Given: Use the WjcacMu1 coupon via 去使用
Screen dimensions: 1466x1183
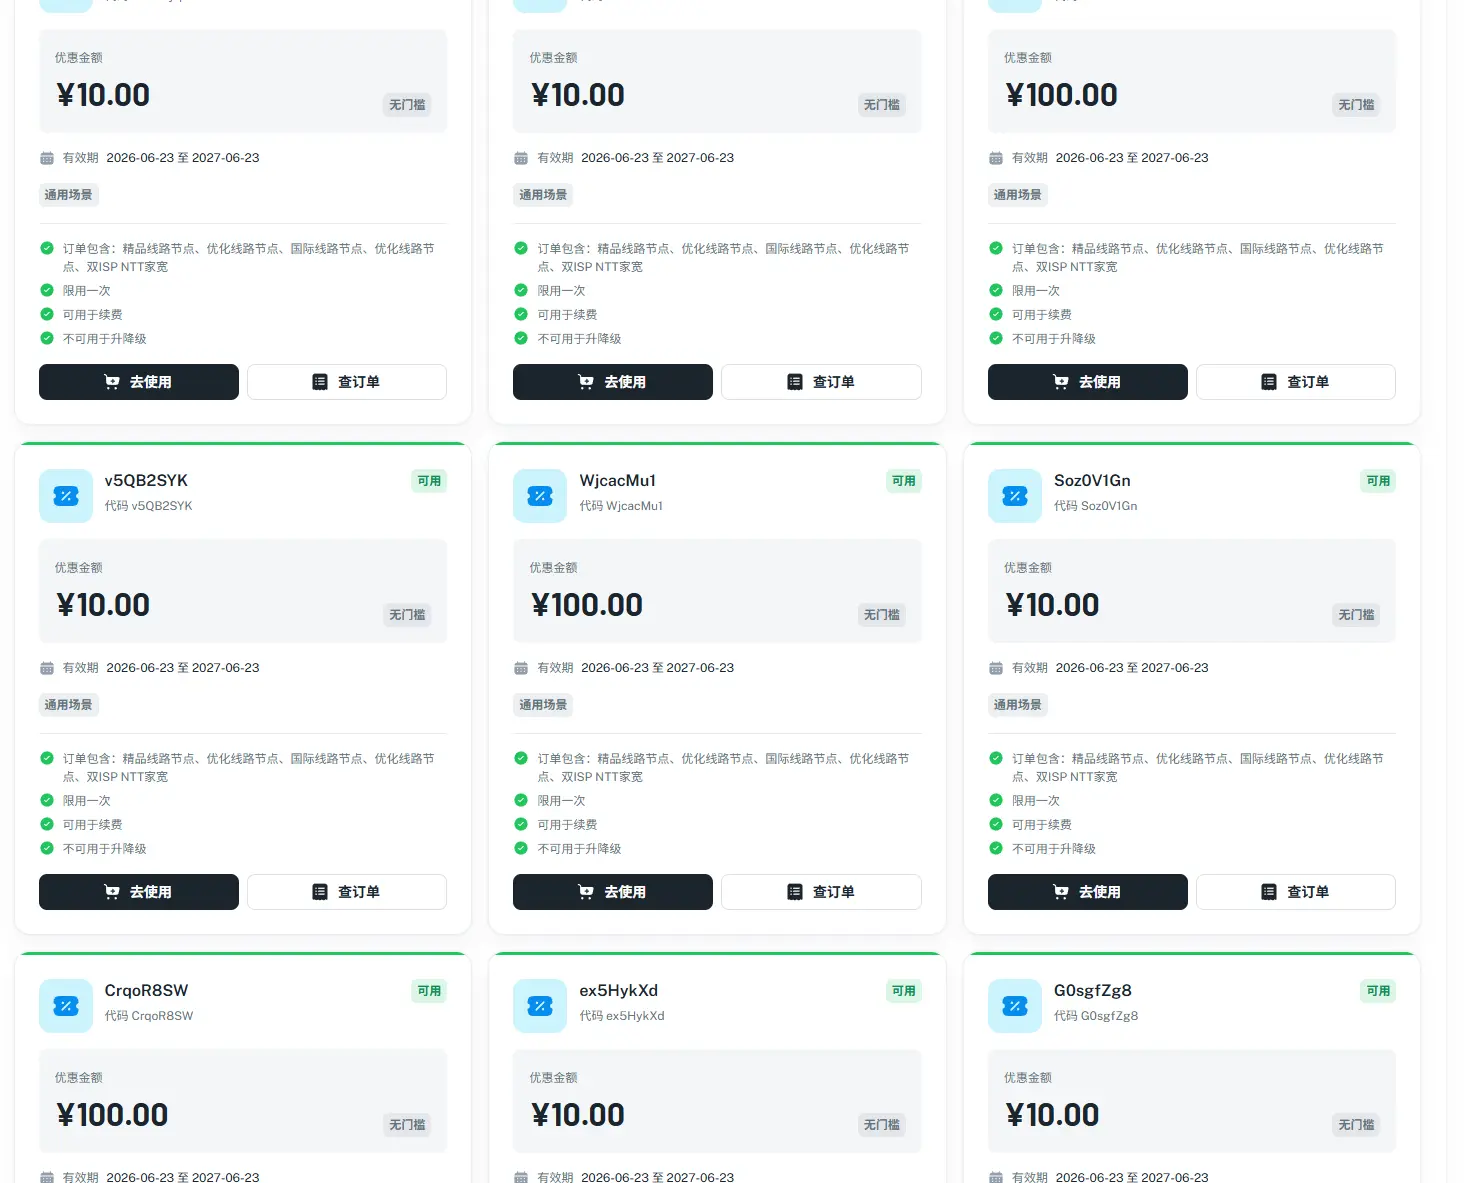Looking at the screenshot, I should coord(613,892).
